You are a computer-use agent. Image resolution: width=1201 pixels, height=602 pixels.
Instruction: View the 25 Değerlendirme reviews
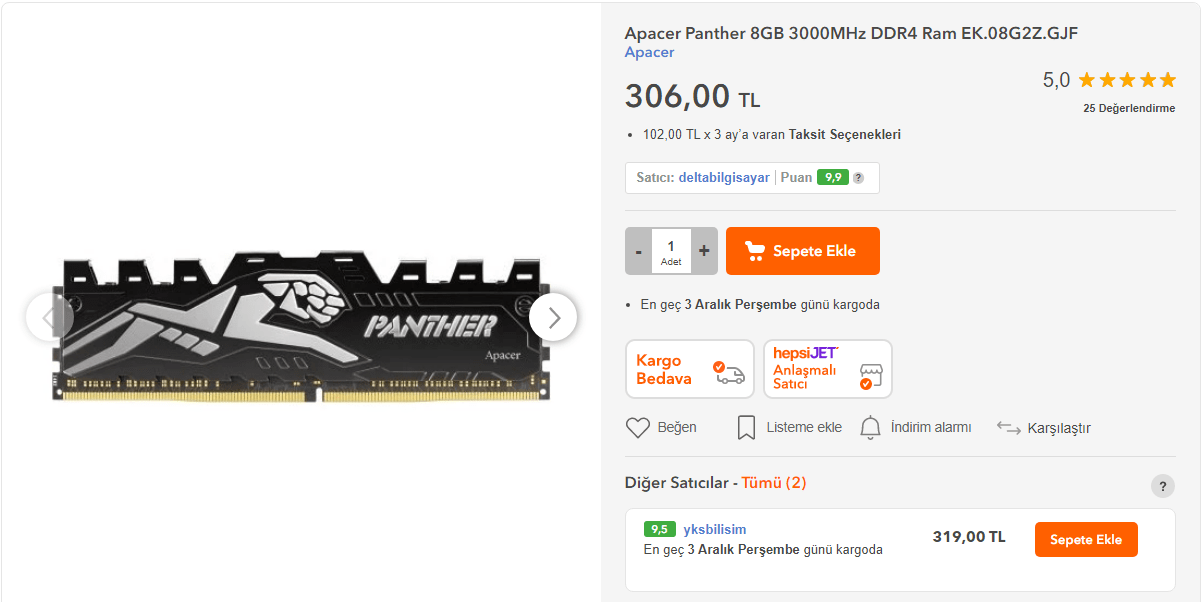point(1129,108)
